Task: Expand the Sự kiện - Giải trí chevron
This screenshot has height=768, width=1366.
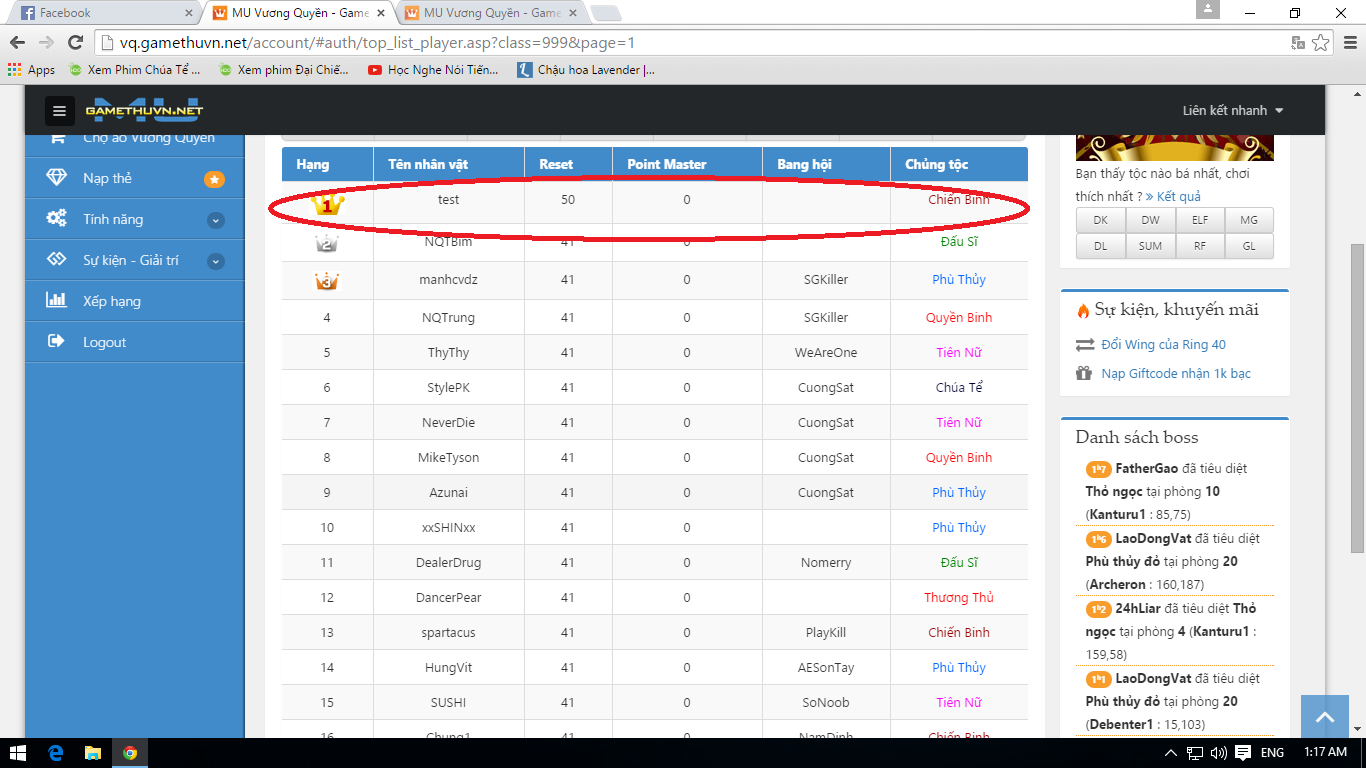Action: coord(215,261)
